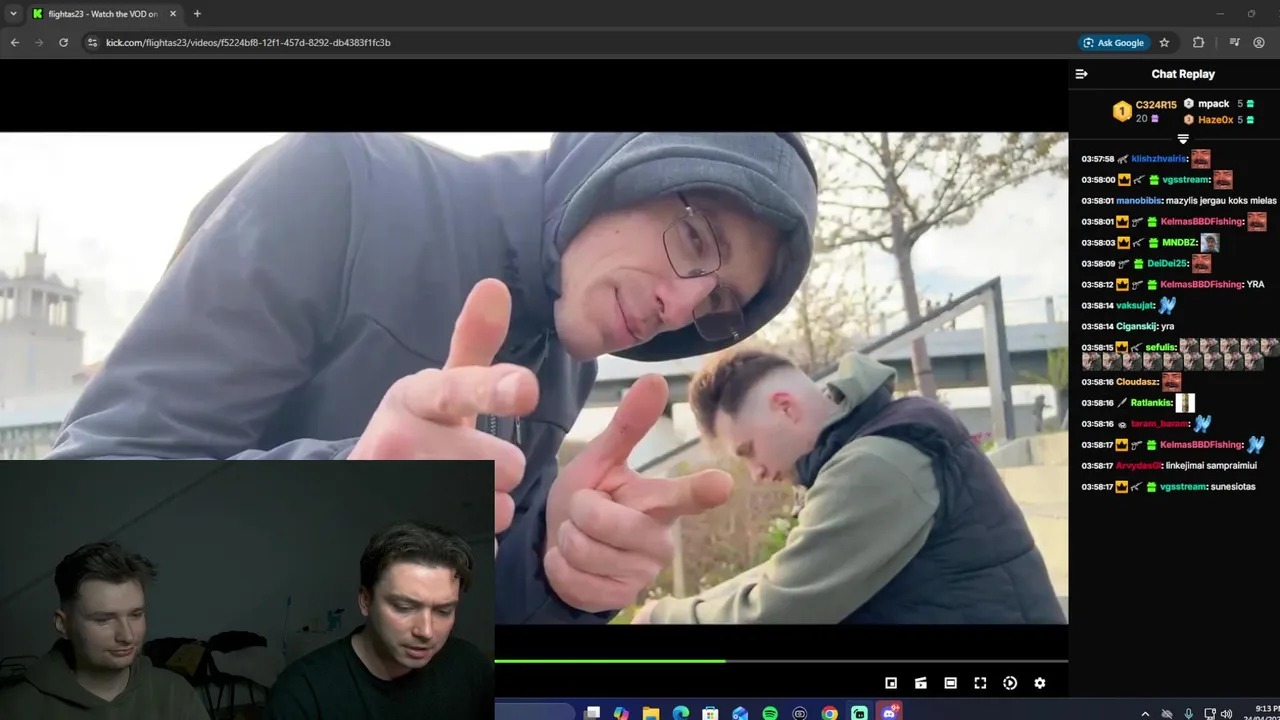
Task: Expand the gift leaderboard arrow
Action: pos(1183,139)
